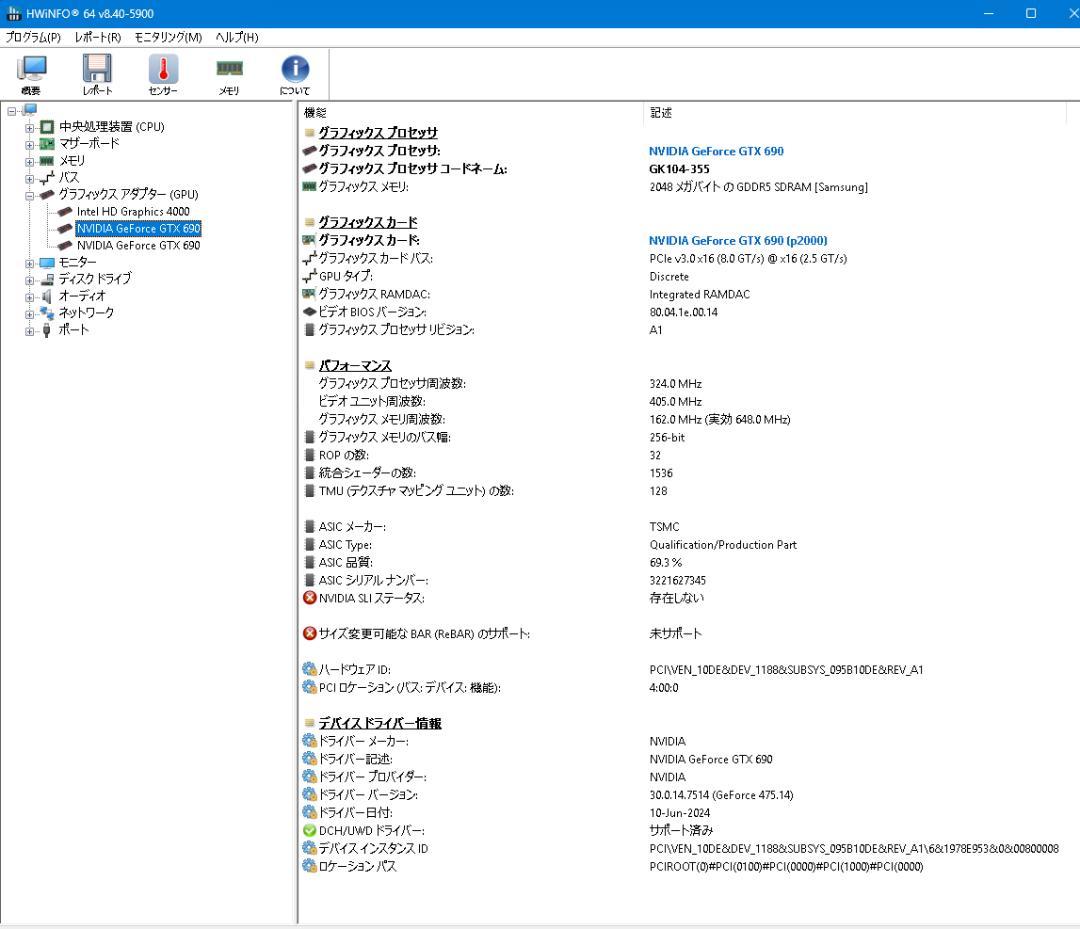Click the red X icon beside ReBAR support

(310, 633)
